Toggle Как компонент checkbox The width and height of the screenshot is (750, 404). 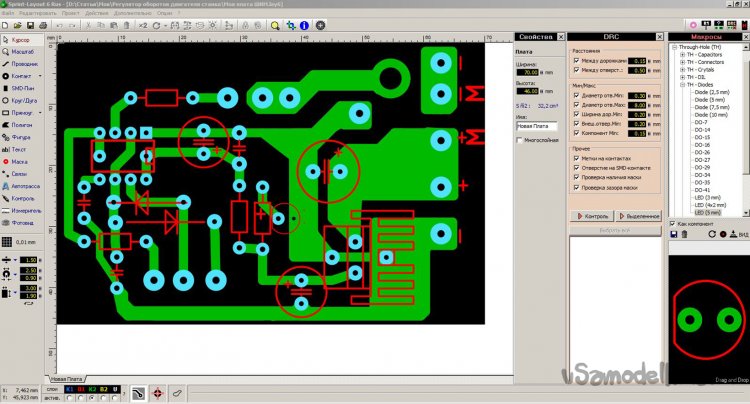(673, 224)
